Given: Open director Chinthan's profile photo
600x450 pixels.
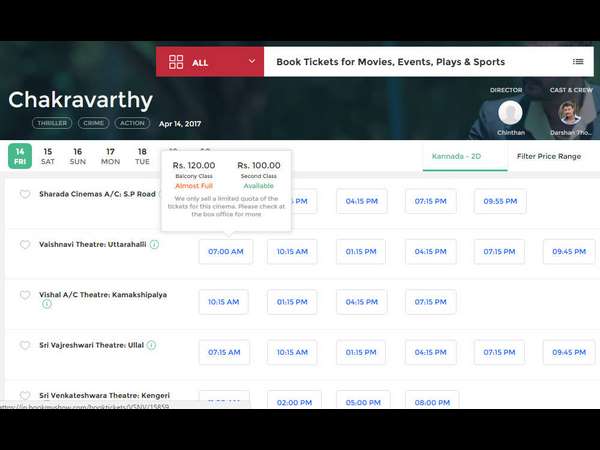Looking at the screenshot, I should [510, 112].
